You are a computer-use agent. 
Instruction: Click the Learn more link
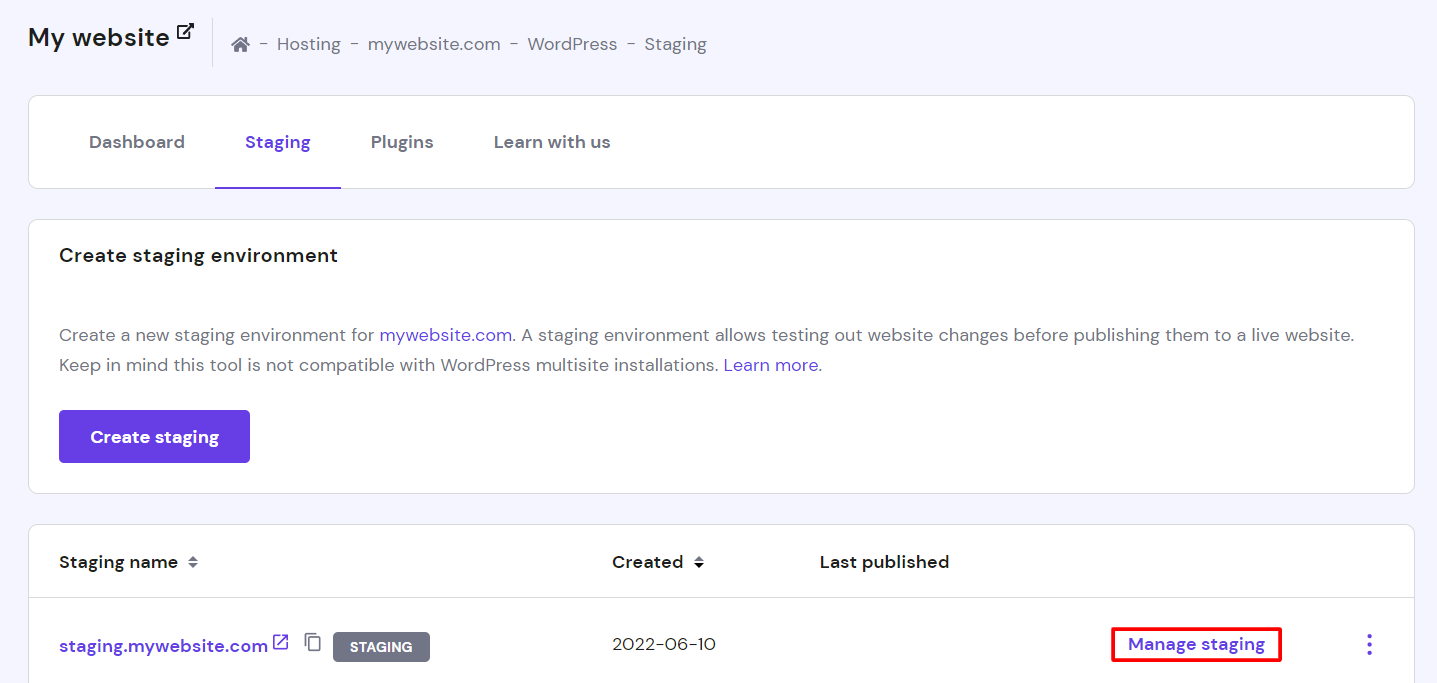[769, 364]
